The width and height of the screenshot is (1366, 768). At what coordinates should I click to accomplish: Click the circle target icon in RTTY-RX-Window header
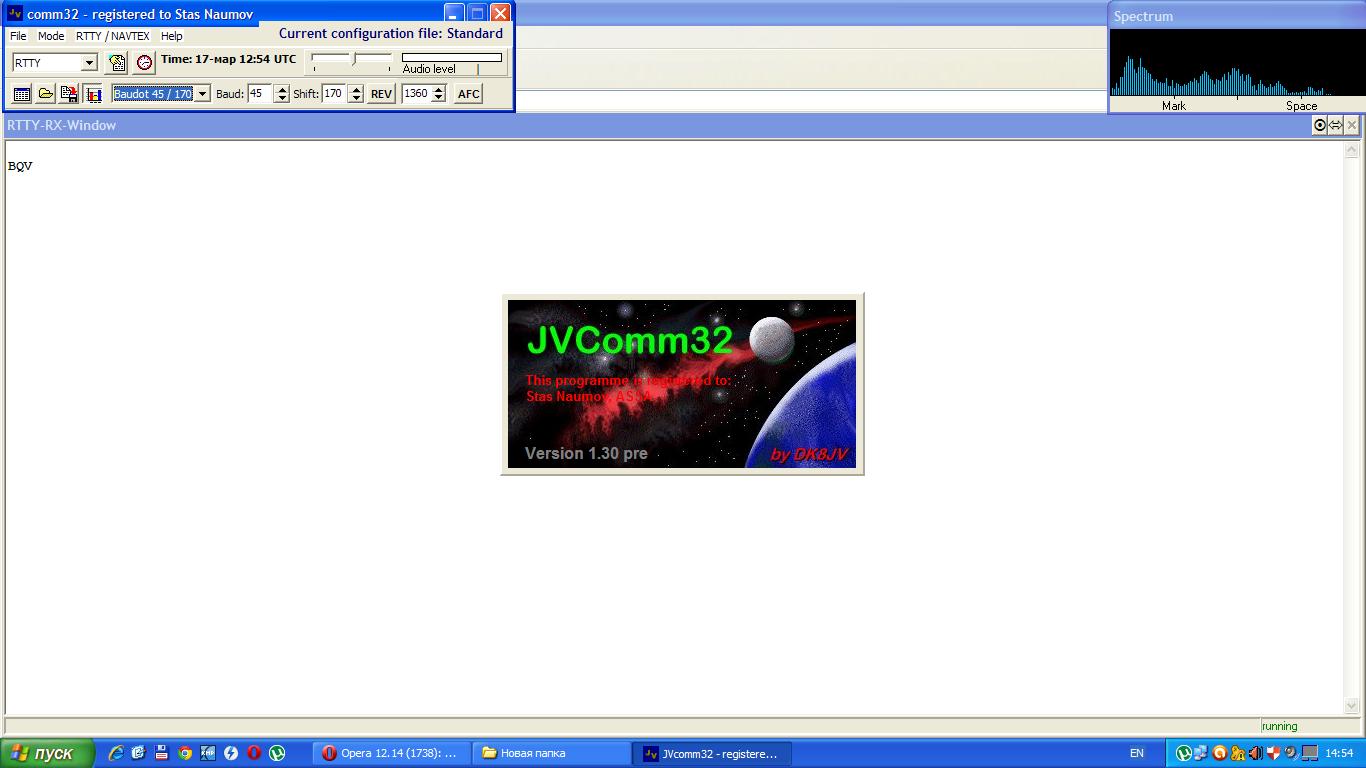[x=1320, y=125]
